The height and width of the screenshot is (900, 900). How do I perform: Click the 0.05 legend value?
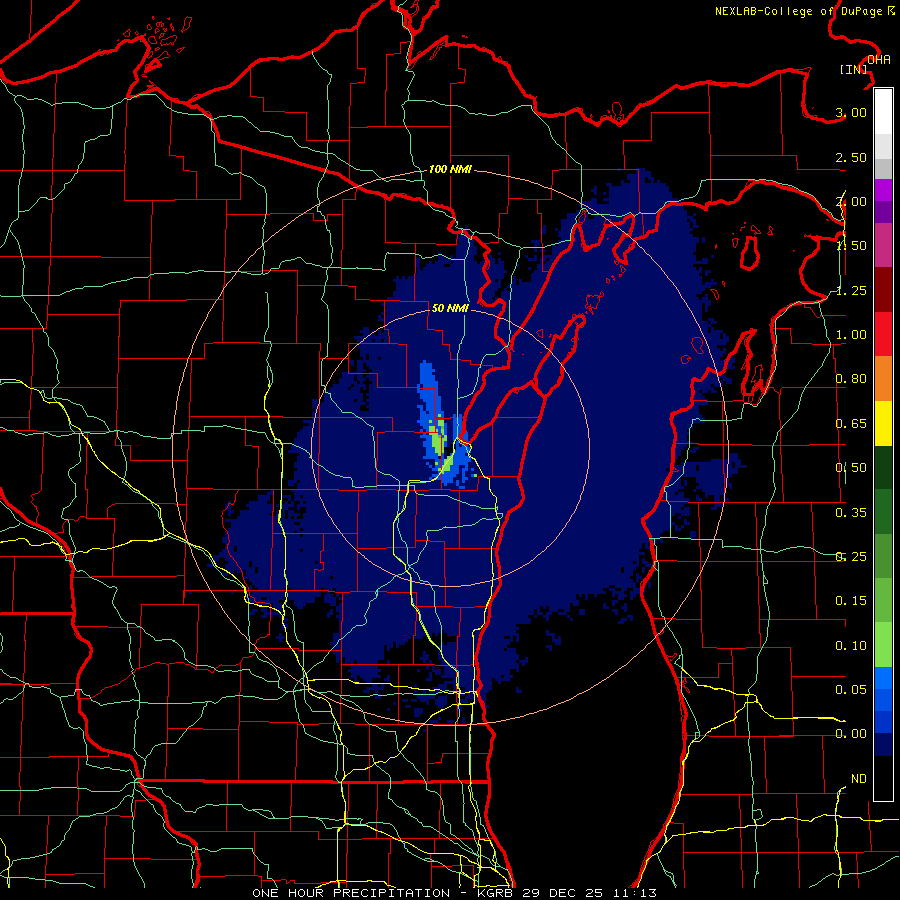coord(851,689)
